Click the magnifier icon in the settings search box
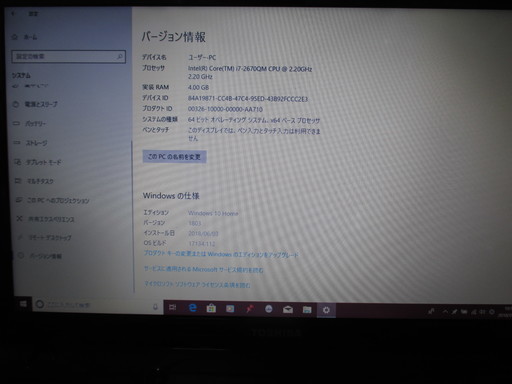Image resolution: width=512 pixels, height=384 pixels. [x=120, y=57]
